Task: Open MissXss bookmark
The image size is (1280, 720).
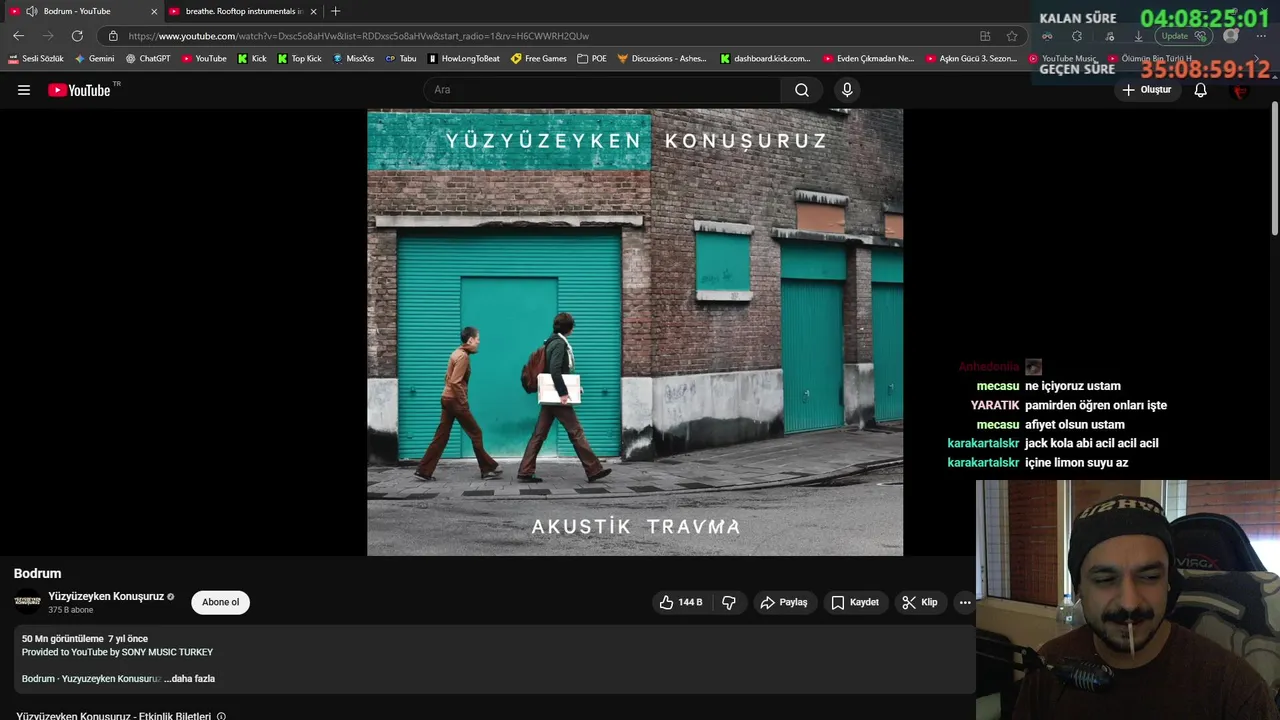Action: click(354, 59)
